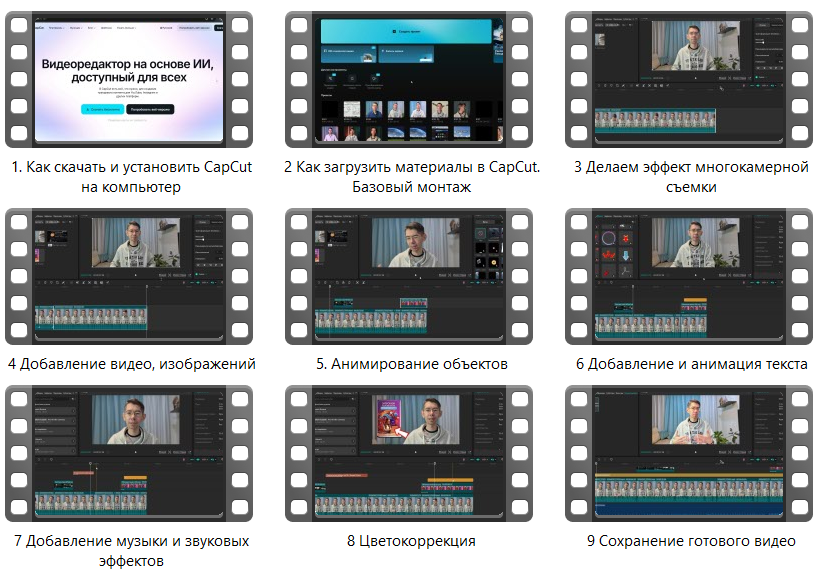Click caption "5. Анимирование объектов"
This screenshot has width=819, height=573.
tap(412, 364)
